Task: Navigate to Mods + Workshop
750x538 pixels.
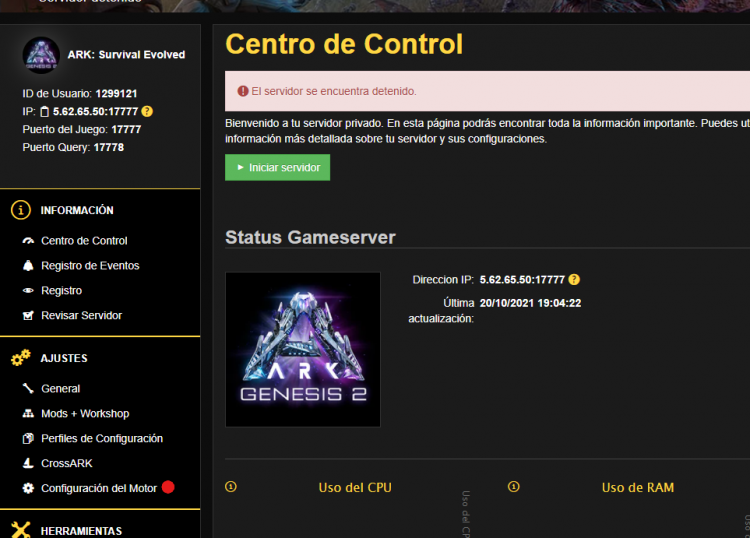Action: pyautogui.click(x=85, y=414)
